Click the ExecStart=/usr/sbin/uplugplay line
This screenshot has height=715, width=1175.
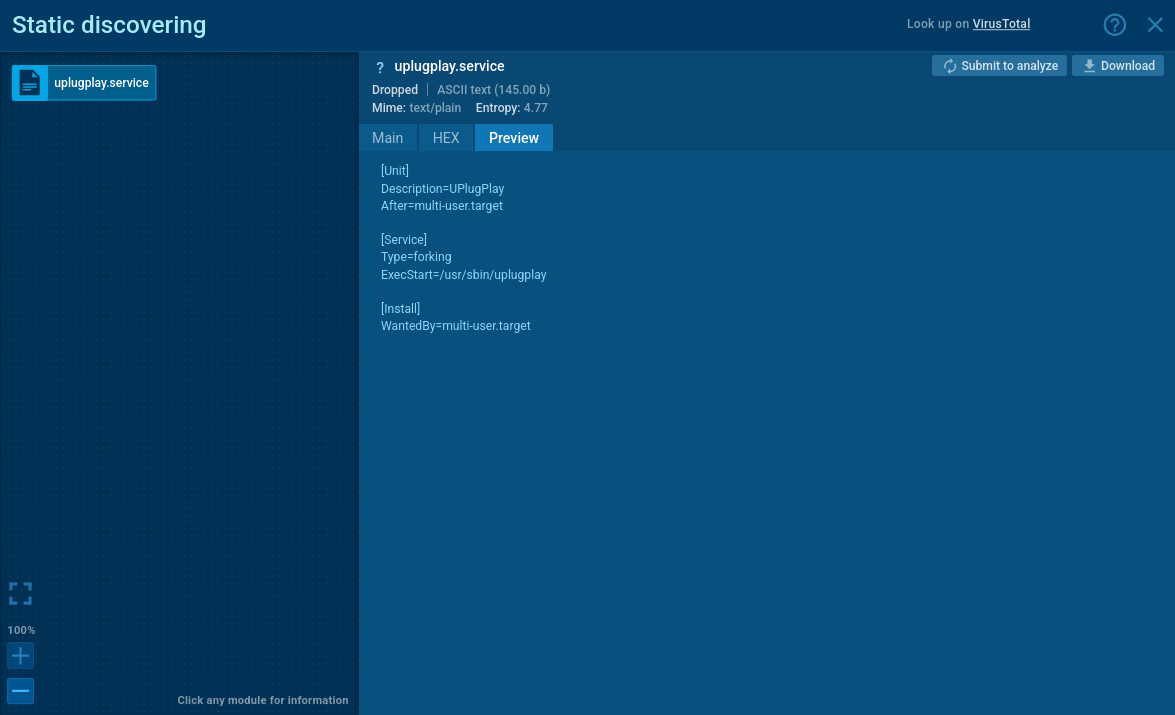tap(463, 274)
